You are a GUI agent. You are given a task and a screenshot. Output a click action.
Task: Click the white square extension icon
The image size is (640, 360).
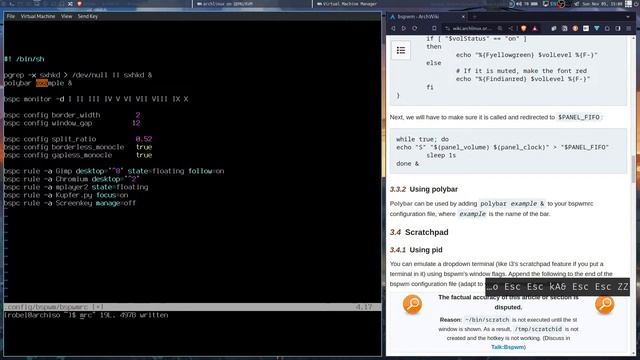coord(586,29)
